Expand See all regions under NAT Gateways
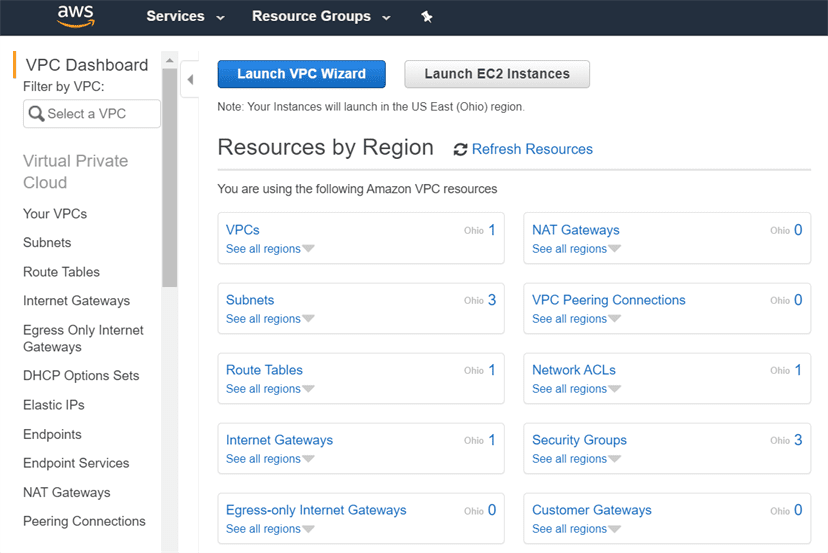The width and height of the screenshot is (828, 553). [x=576, y=249]
